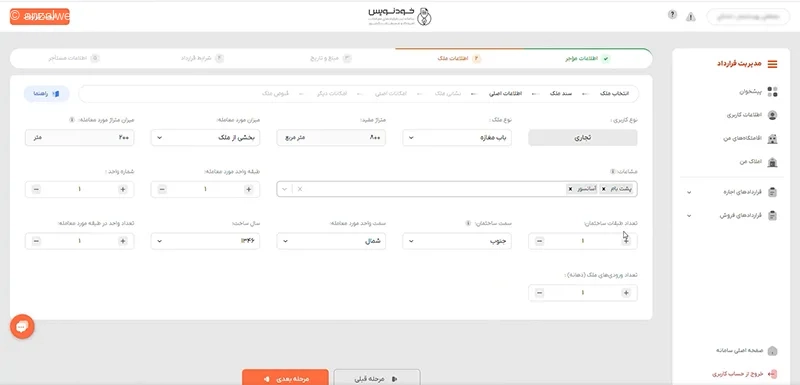Viewport: 800px width, 385px height.
Task: Click the نوع کاربری field showing تجاری
Action: pyautogui.click(x=583, y=138)
